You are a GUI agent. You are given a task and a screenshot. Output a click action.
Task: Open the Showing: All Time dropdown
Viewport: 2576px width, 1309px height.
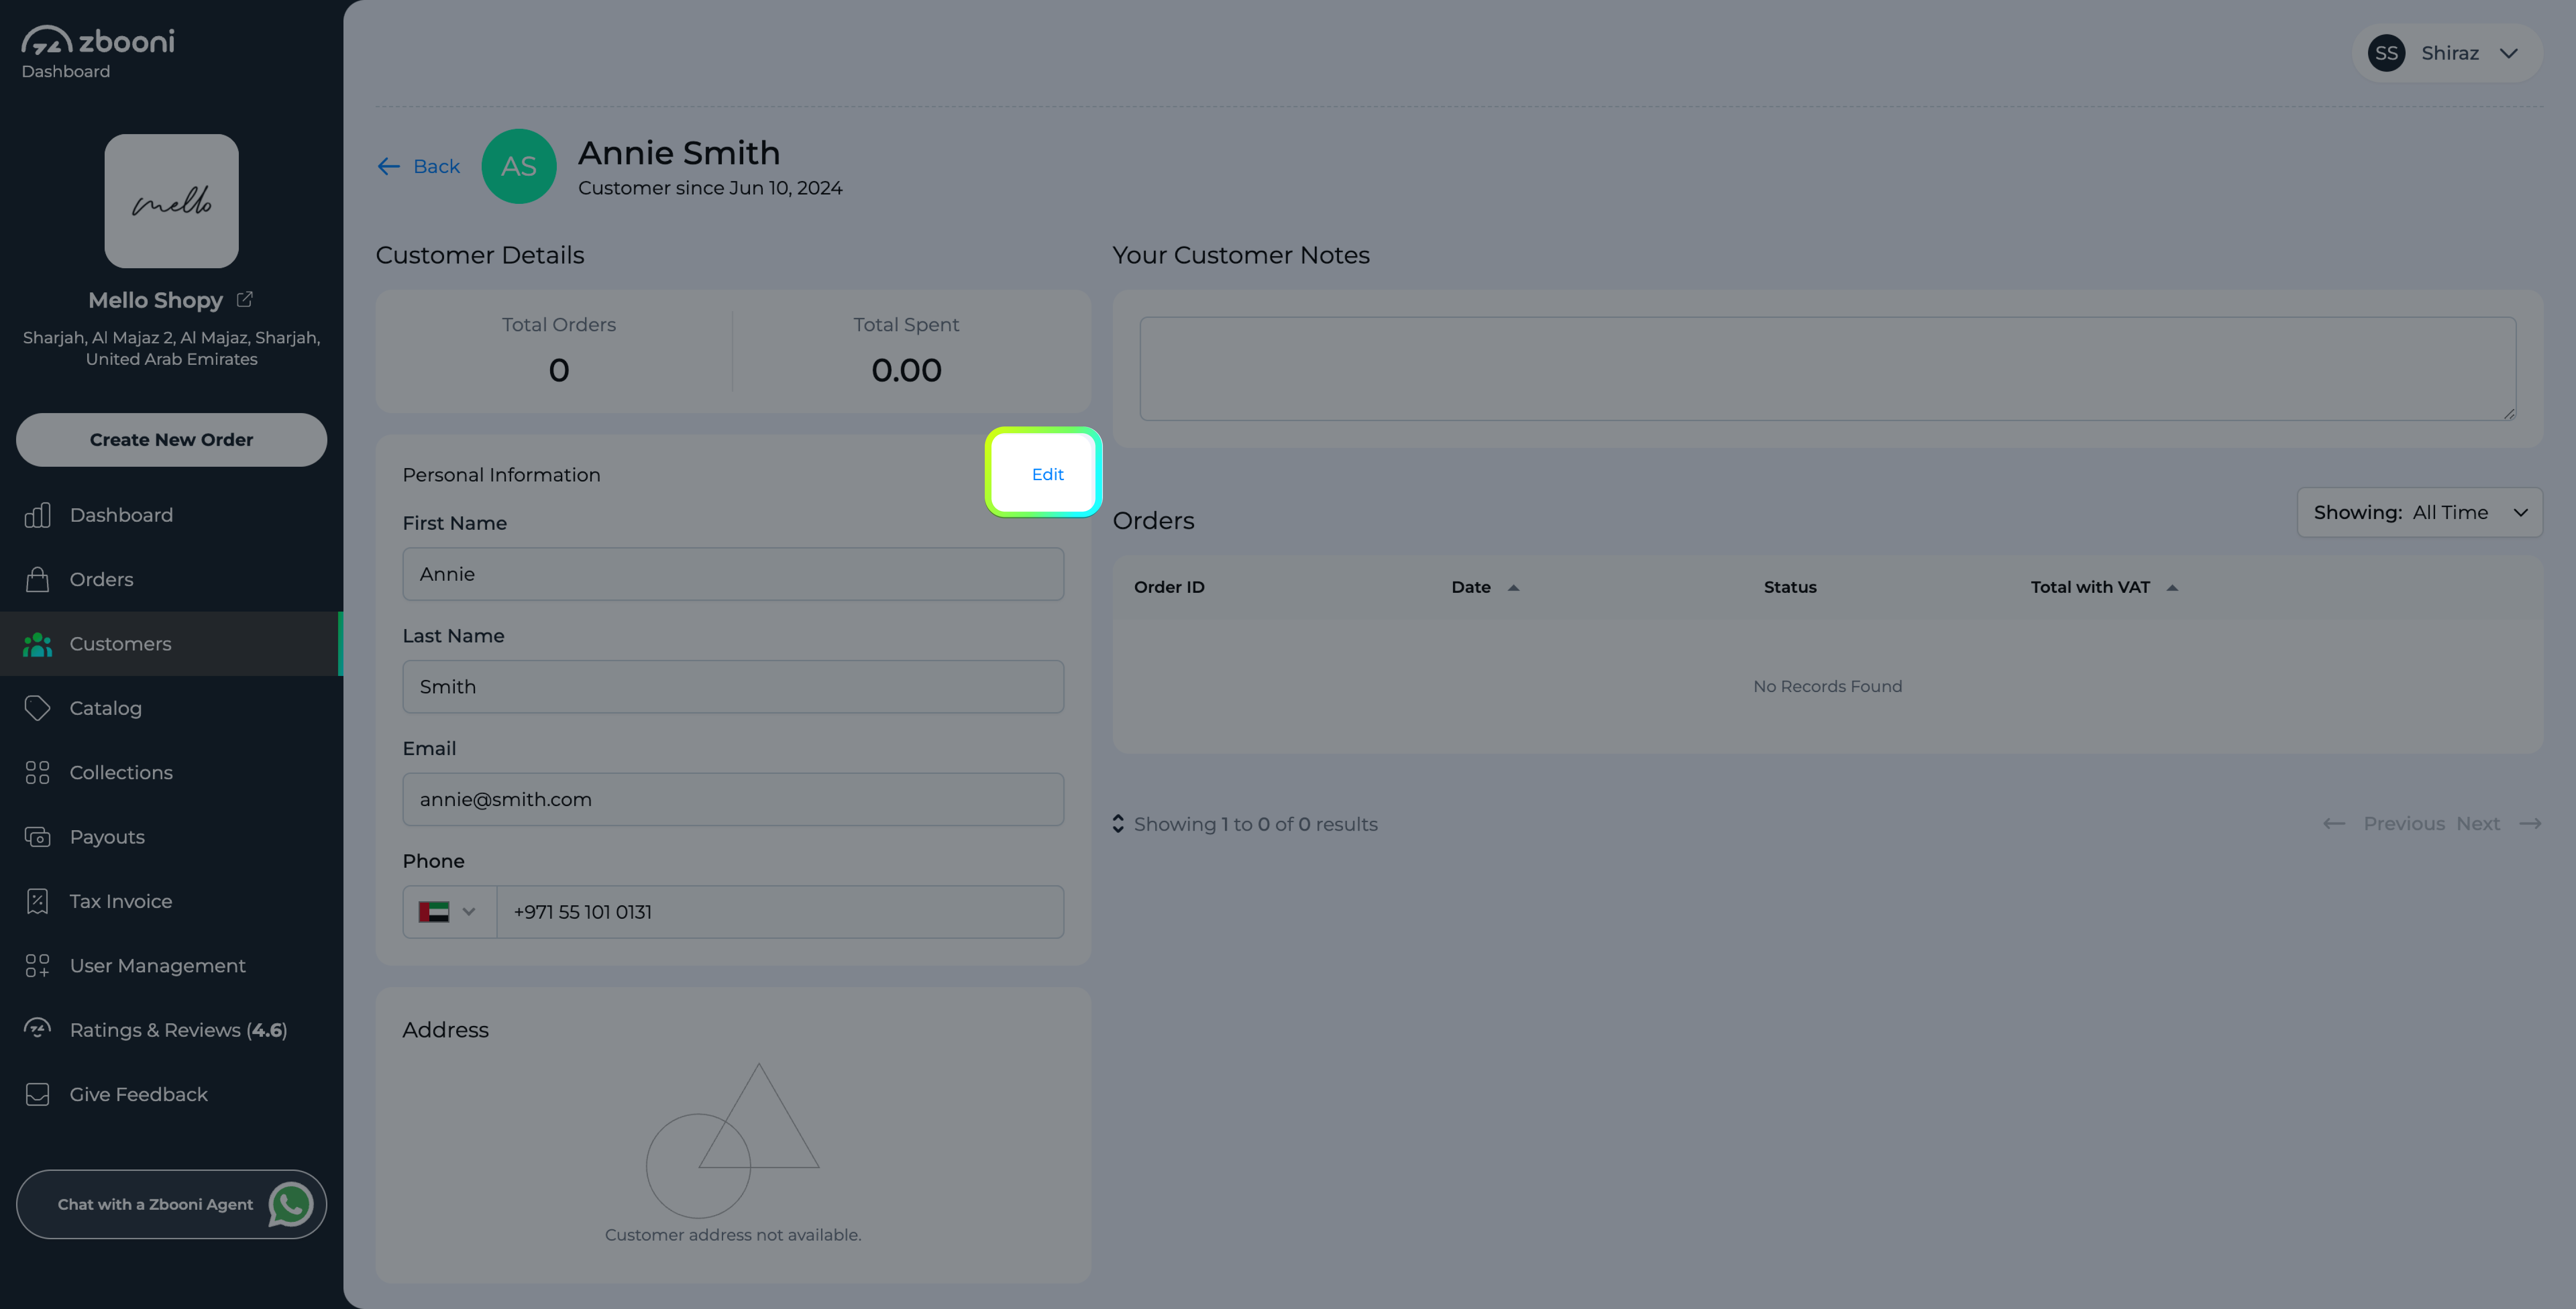coord(2419,513)
